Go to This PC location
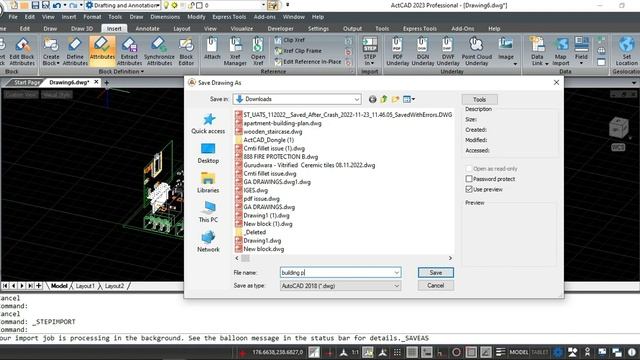Viewport: 640px width, 360px height. 208,212
